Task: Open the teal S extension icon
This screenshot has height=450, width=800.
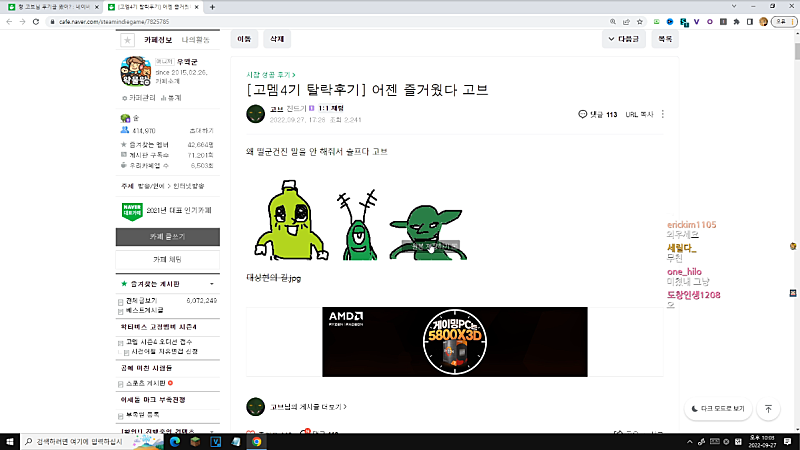Action: click(684, 22)
